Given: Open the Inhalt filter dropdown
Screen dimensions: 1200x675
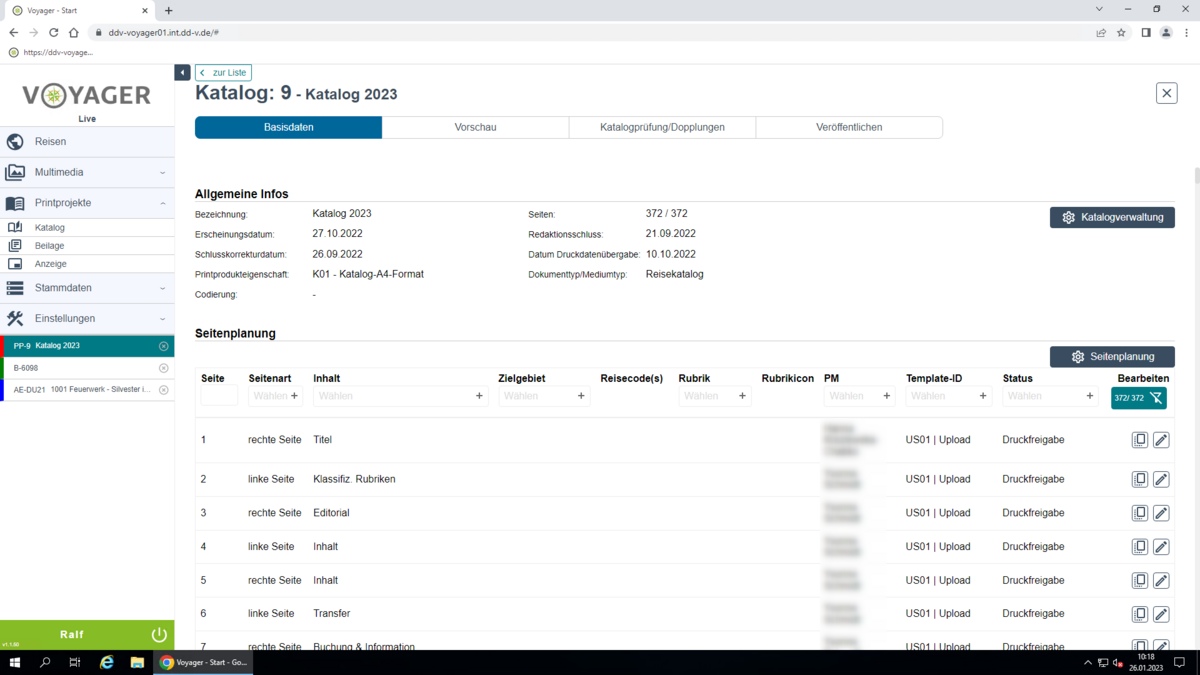Looking at the screenshot, I should (400, 396).
